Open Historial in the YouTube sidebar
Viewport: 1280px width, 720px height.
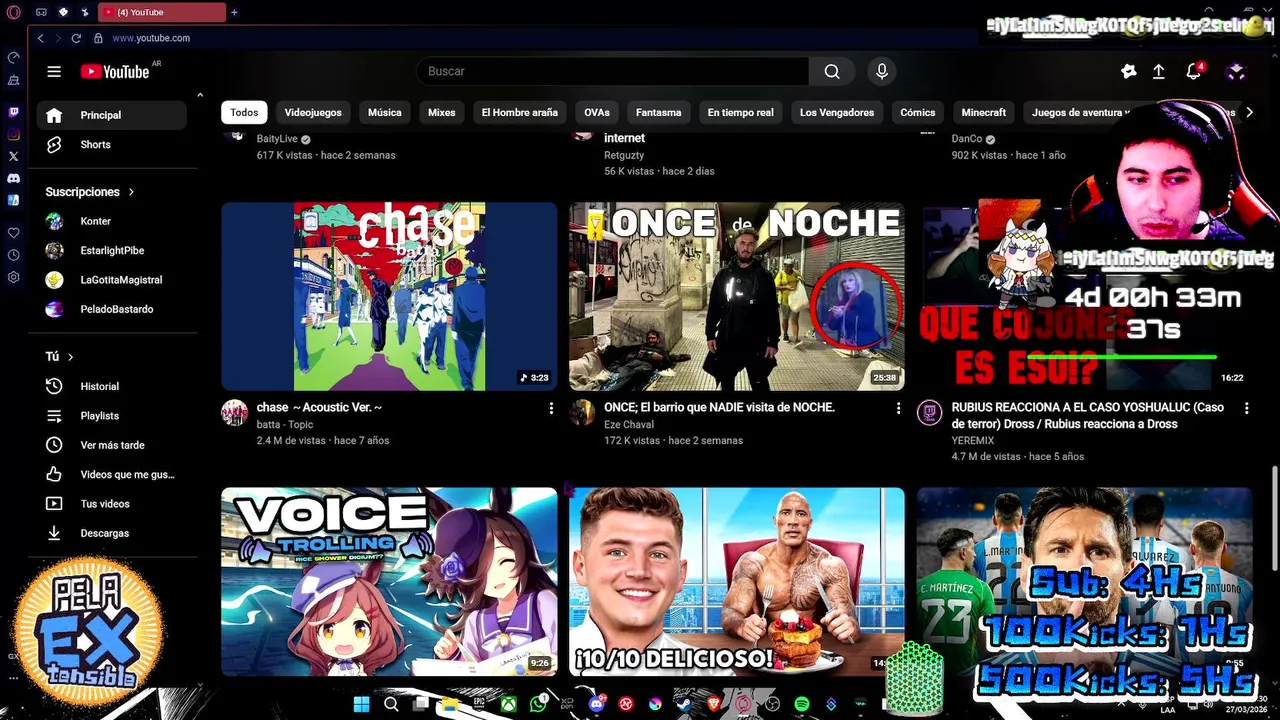tap(111, 386)
